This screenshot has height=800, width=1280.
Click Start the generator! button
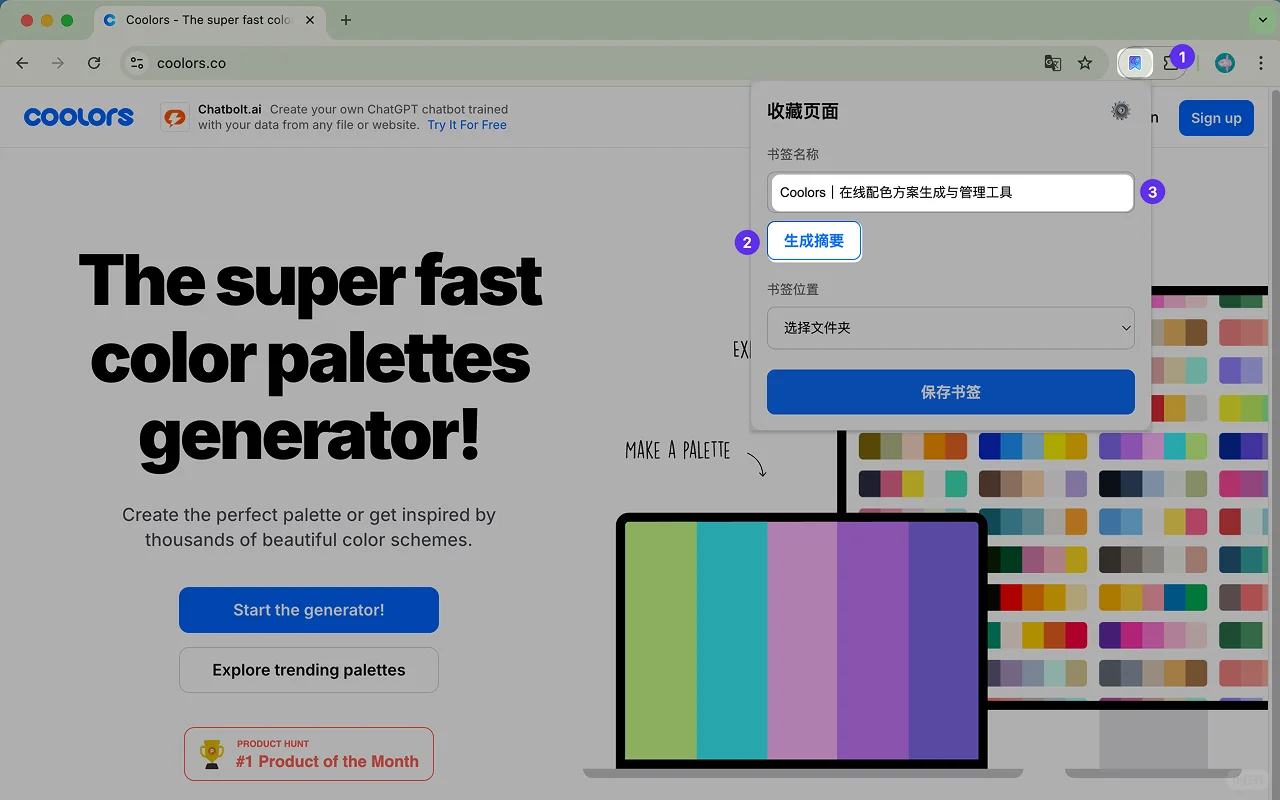click(309, 610)
